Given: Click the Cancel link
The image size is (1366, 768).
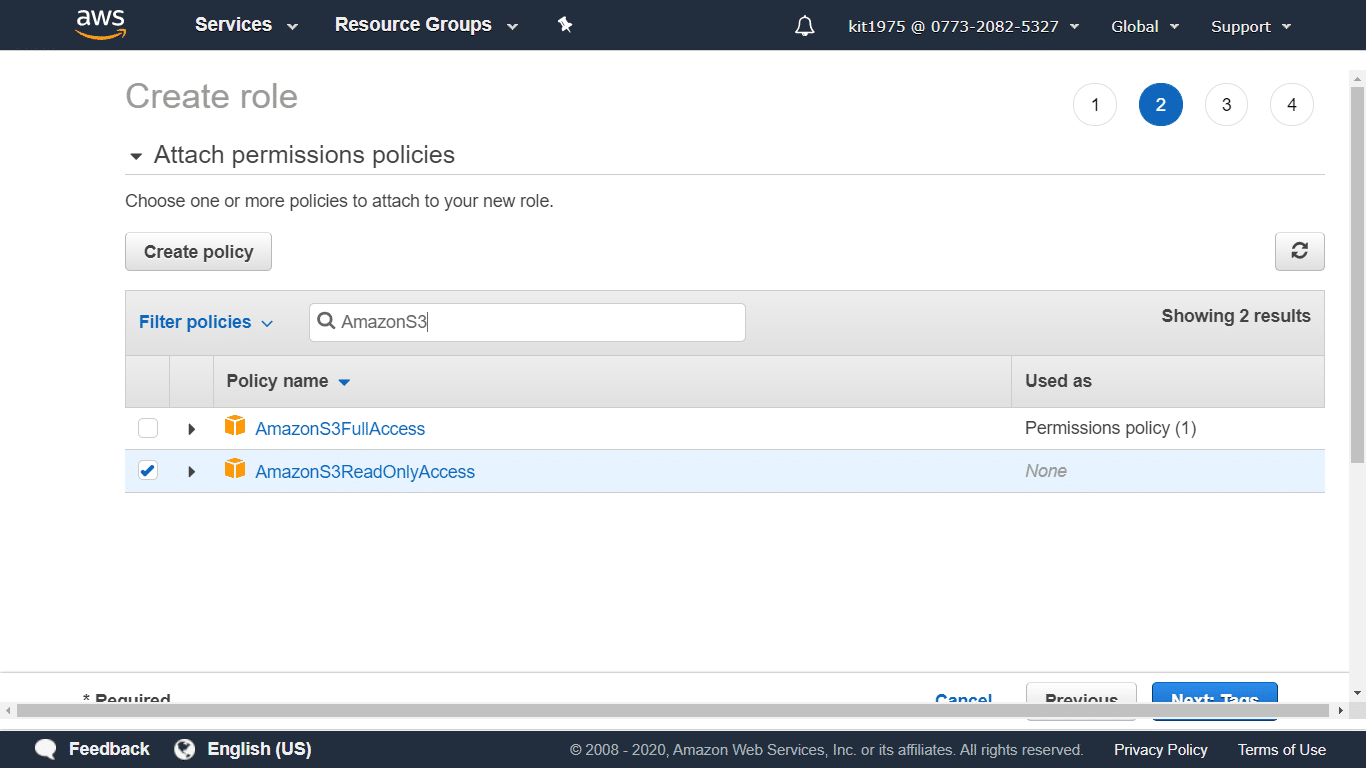Looking at the screenshot, I should (x=963, y=699).
